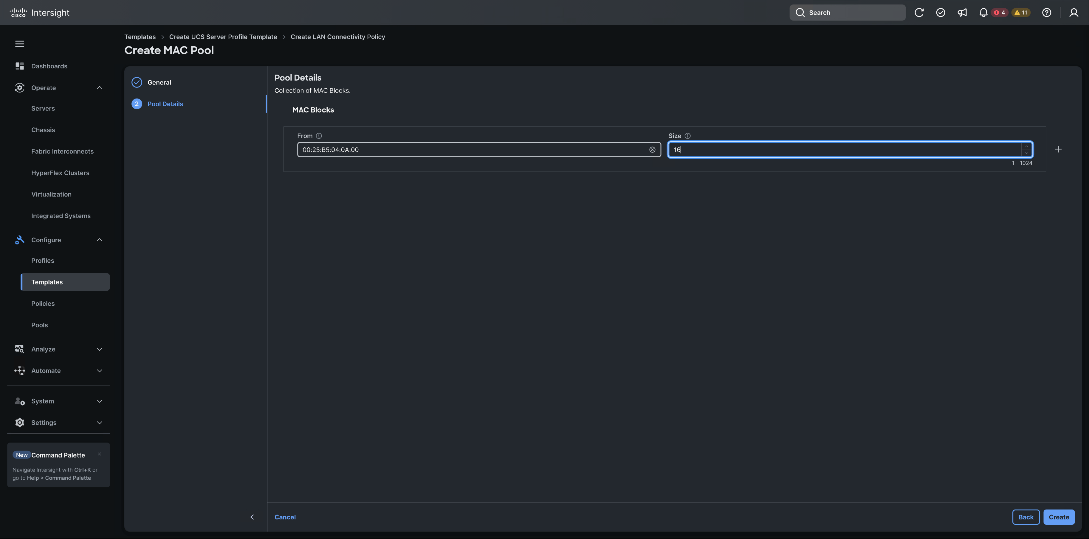Open the hamburger navigation menu
Image resolution: width=1089 pixels, height=539 pixels.
19,44
